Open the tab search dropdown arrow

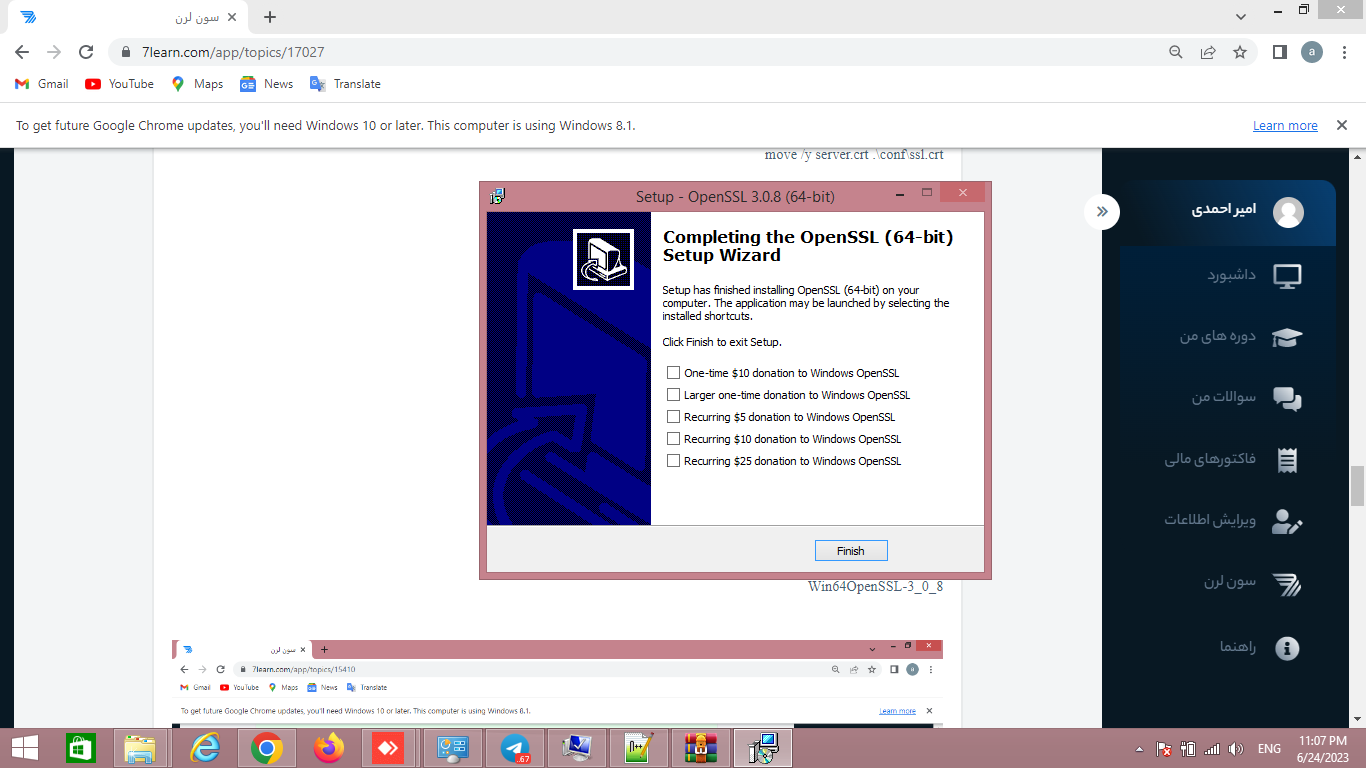pyautogui.click(x=1241, y=17)
